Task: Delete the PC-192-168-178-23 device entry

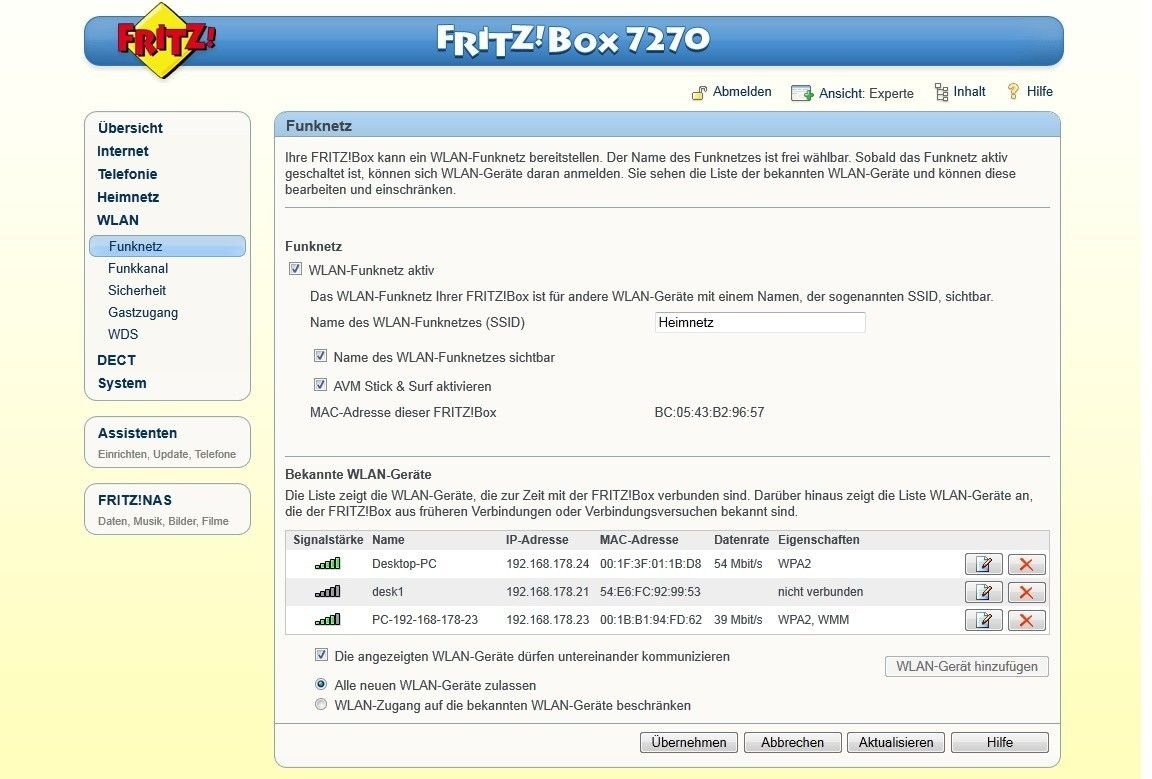Action: tap(1026, 620)
